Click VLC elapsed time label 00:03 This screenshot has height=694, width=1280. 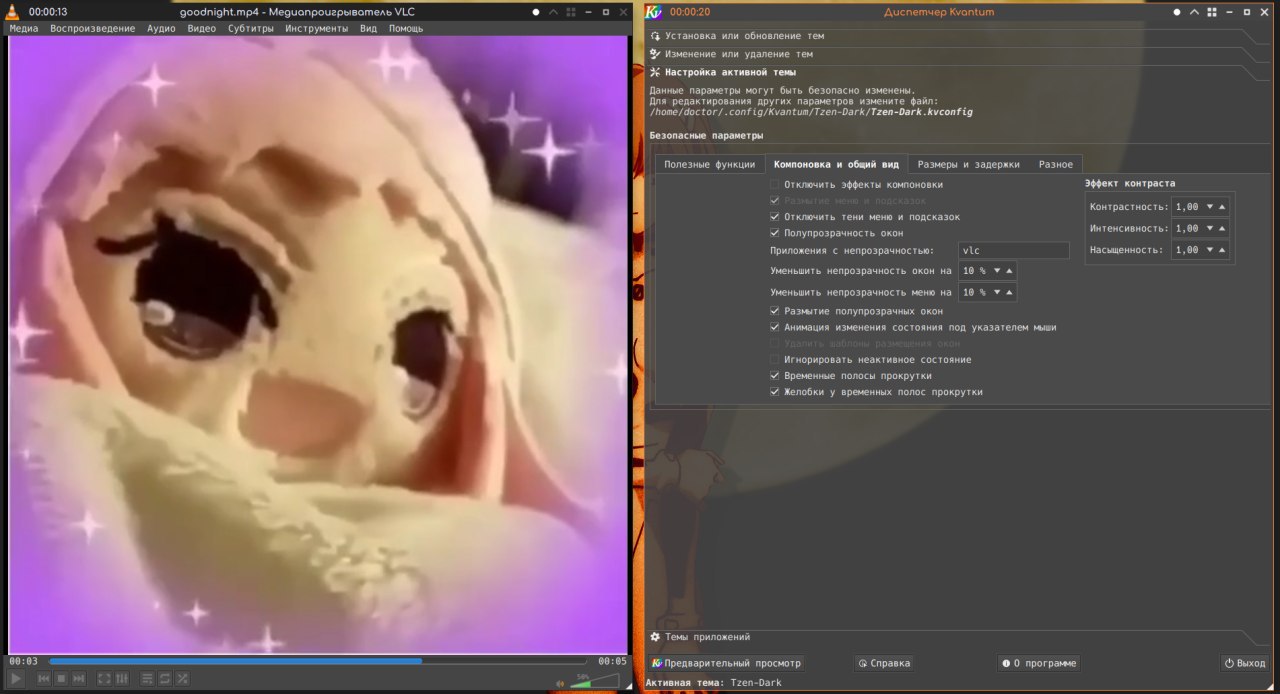[24, 661]
